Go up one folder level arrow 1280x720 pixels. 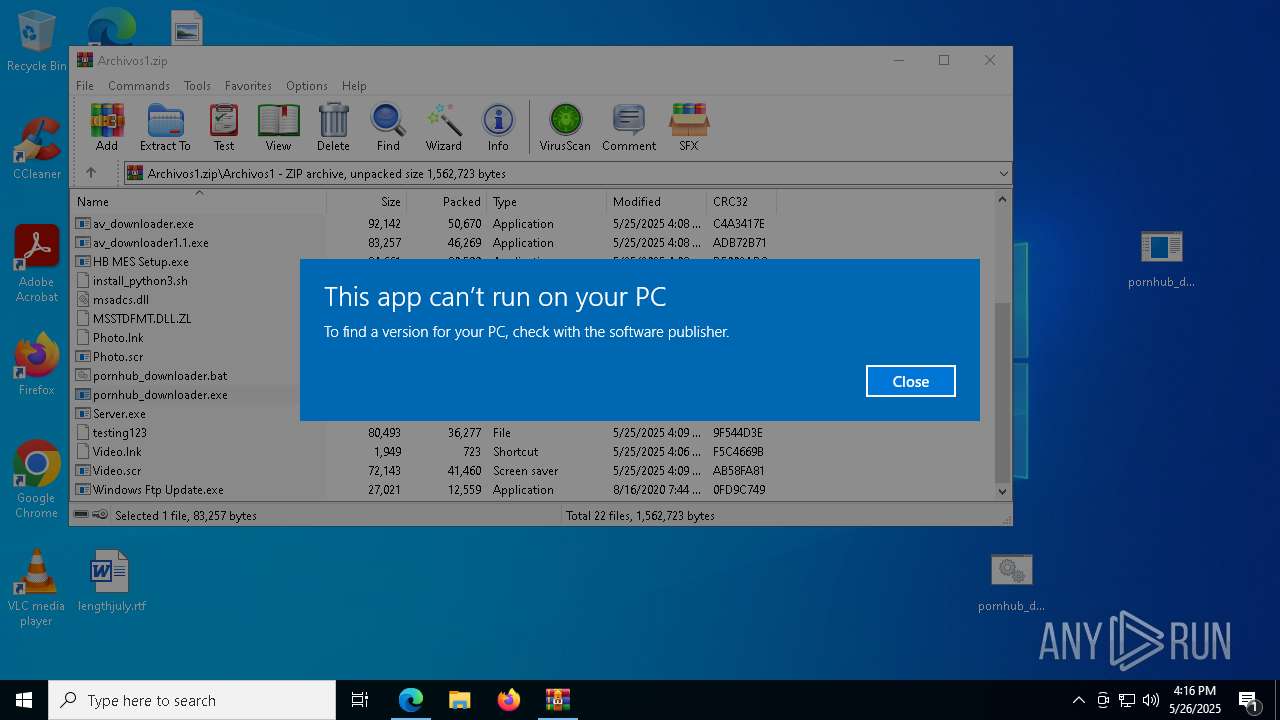pyautogui.click(x=91, y=173)
